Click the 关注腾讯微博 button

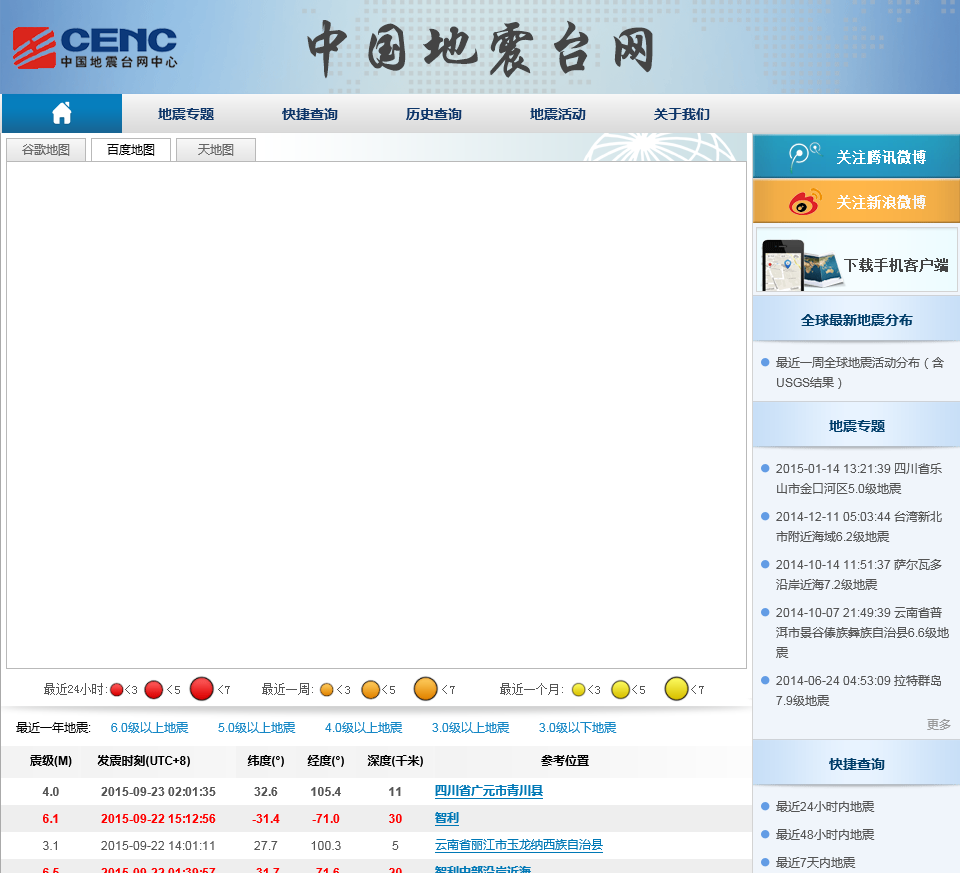[856, 157]
